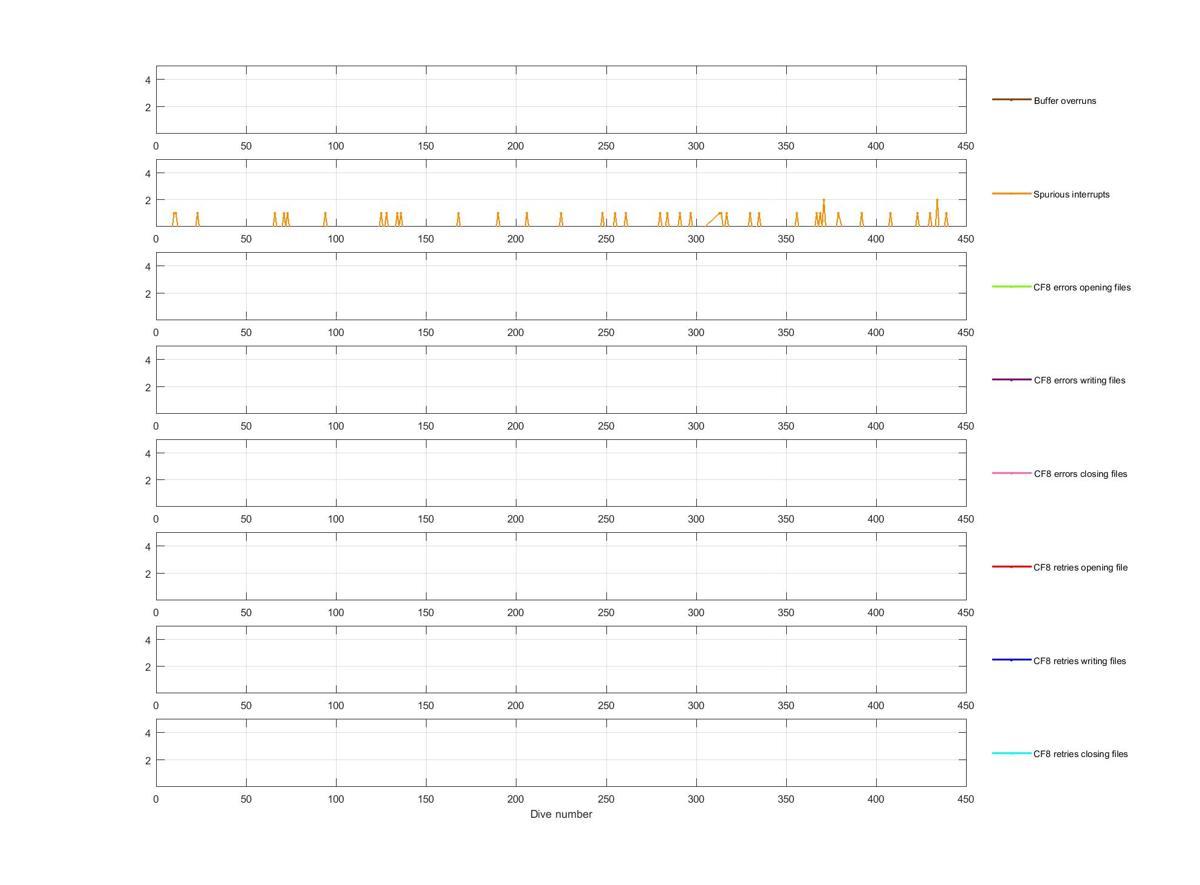Select the height-2 spike near dive 434
This screenshot has height=885, width=1200.
937,212
